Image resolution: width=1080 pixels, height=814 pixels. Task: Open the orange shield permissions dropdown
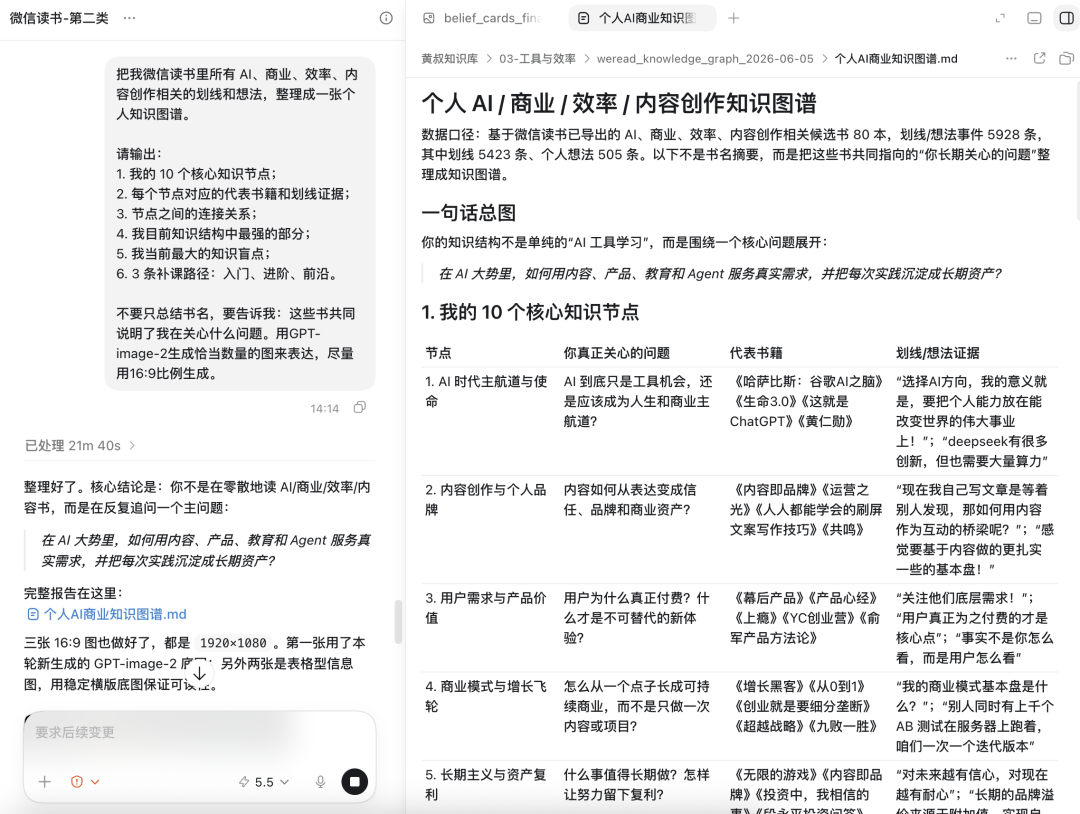pos(85,782)
